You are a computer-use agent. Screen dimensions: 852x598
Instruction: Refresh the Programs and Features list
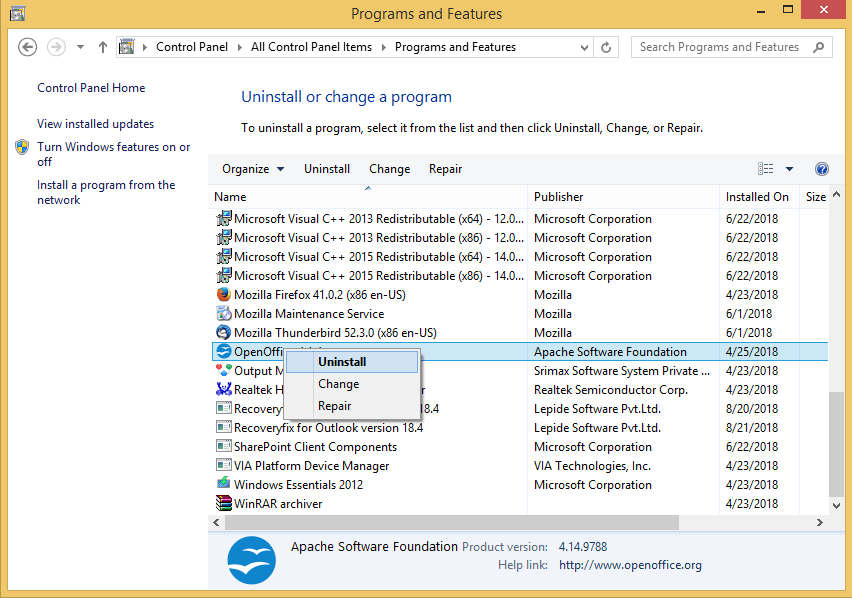pos(606,47)
